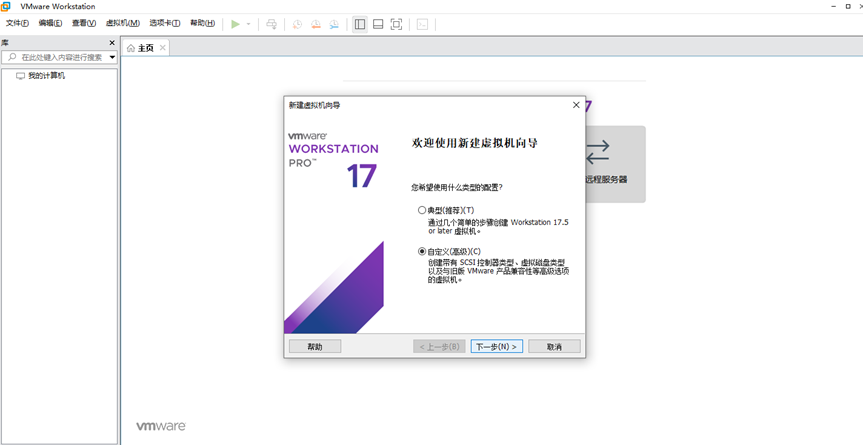Select the 自定义(高级)(C) radio option
Screen dimensions: 863x445
422,251
